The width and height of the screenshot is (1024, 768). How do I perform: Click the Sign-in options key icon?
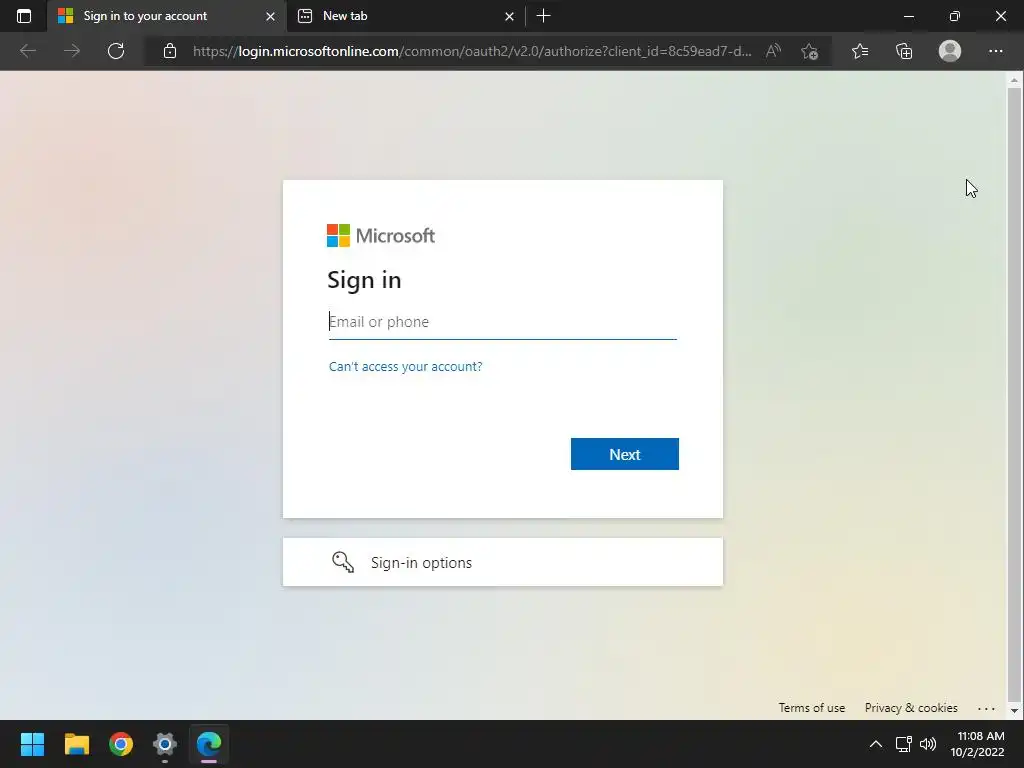coord(343,562)
